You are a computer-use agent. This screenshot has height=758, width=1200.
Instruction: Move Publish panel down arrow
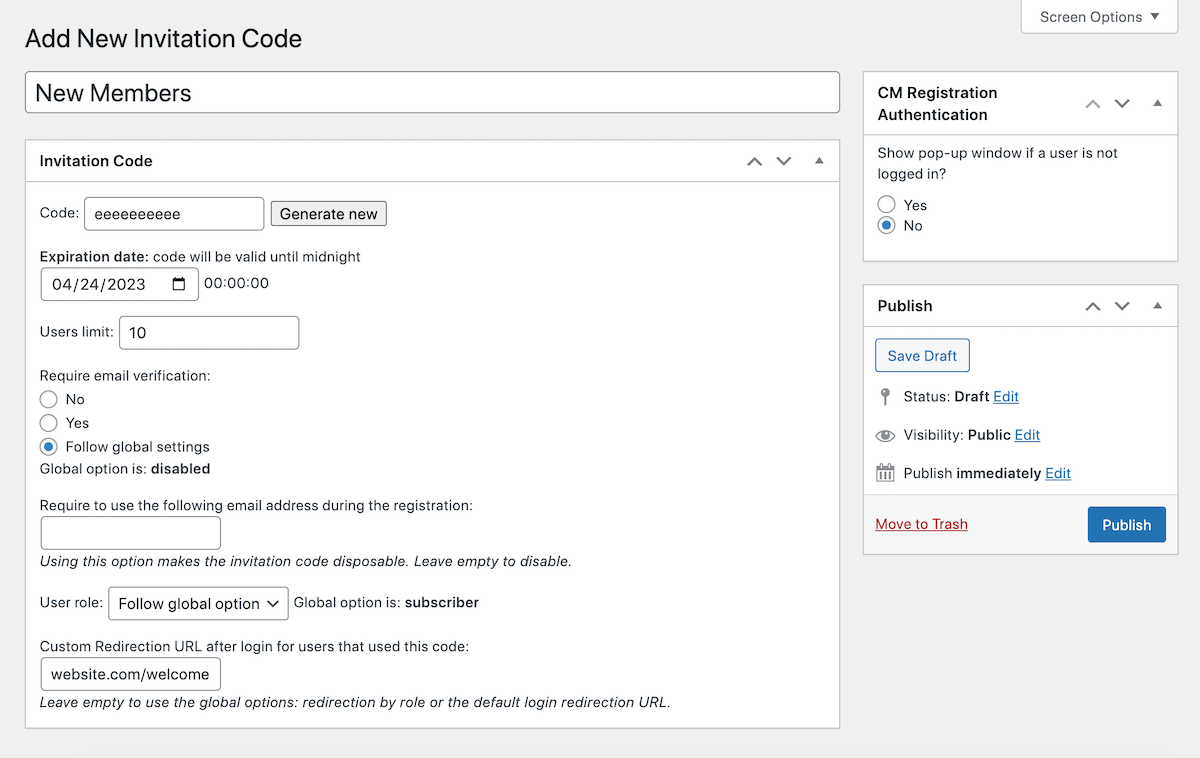tap(1122, 306)
